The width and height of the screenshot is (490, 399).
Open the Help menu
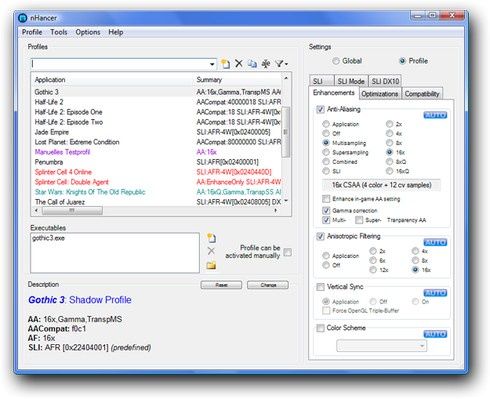click(x=116, y=32)
